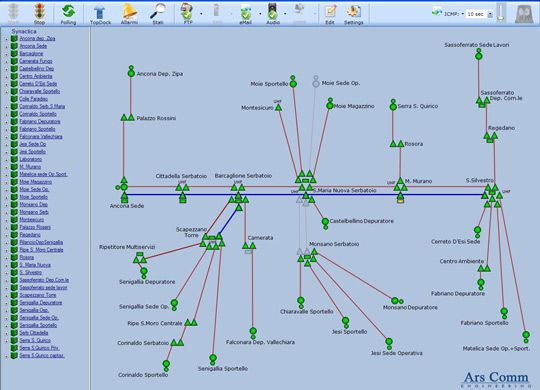The height and width of the screenshot is (390, 540).
Task: Select Fabriano Depuratore in site tree
Action: 40,121
